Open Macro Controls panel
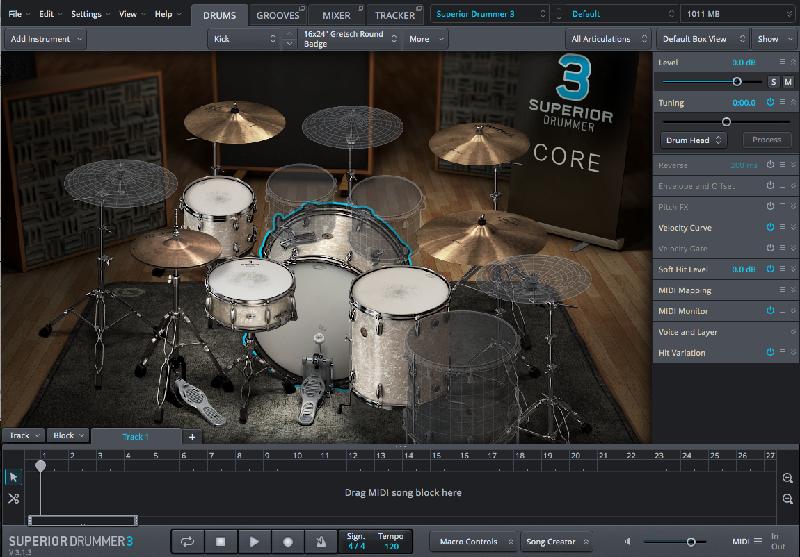This screenshot has height=557, width=800. 473,541
